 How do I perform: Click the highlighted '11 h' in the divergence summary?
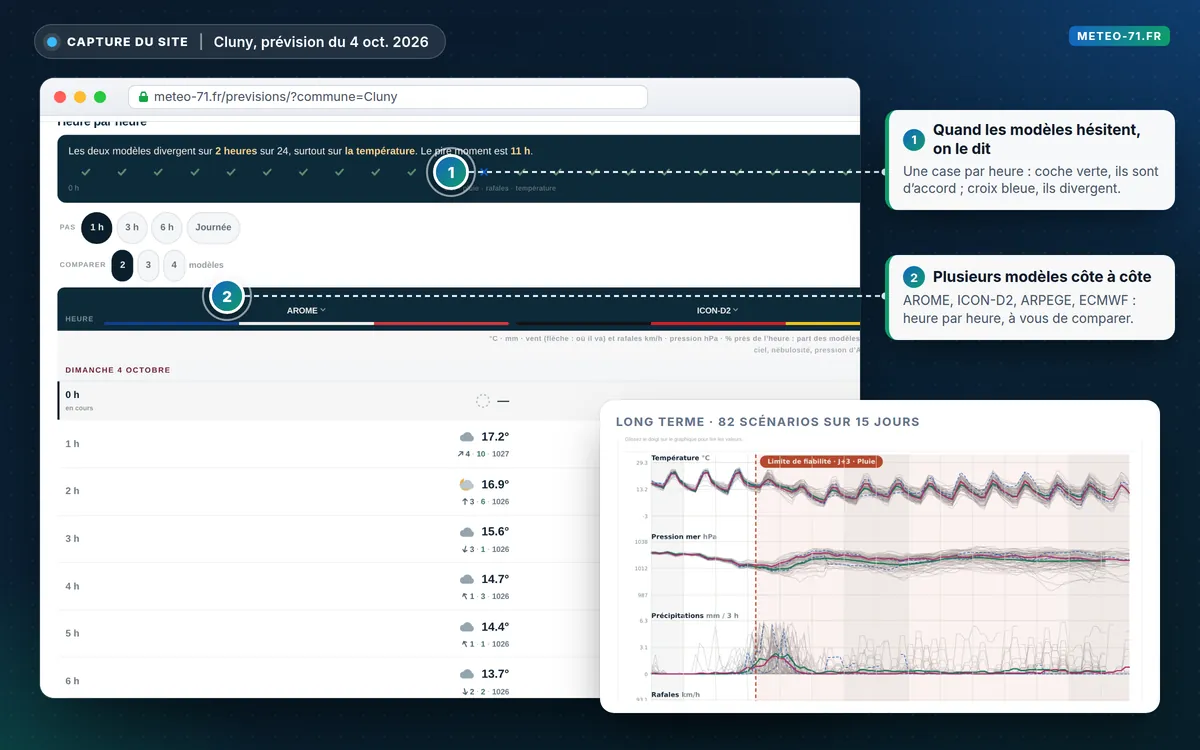pyautogui.click(x=520, y=151)
